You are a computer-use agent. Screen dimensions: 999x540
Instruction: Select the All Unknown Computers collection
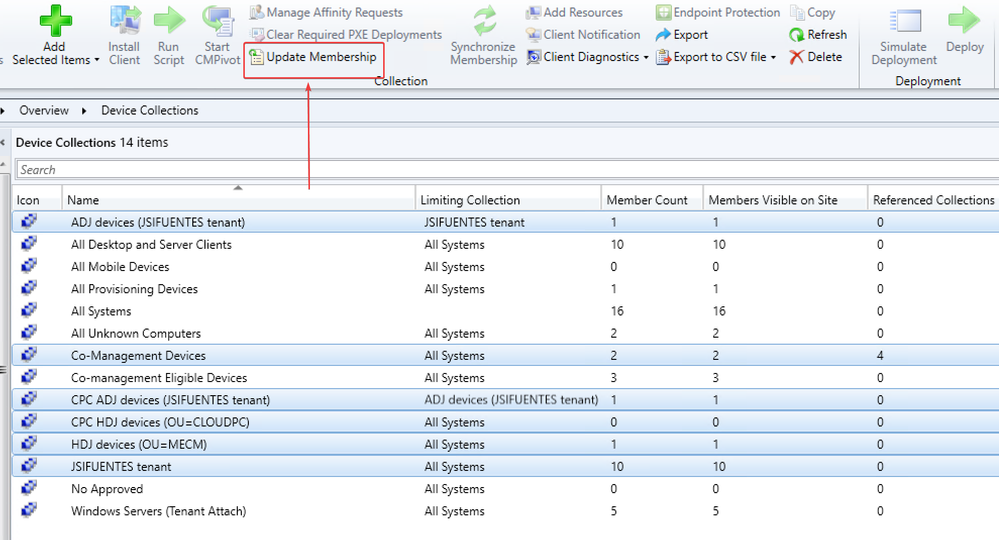pos(136,334)
